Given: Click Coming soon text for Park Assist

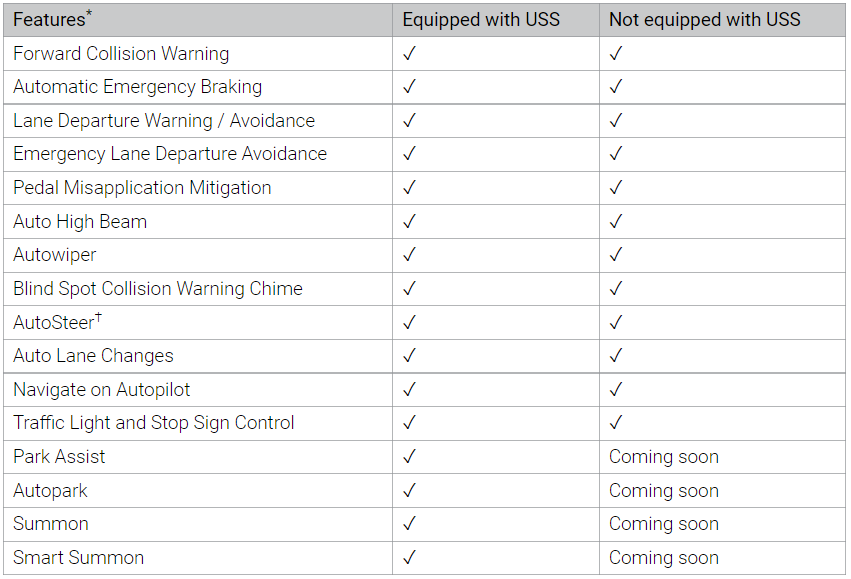Looking at the screenshot, I should (x=664, y=457).
